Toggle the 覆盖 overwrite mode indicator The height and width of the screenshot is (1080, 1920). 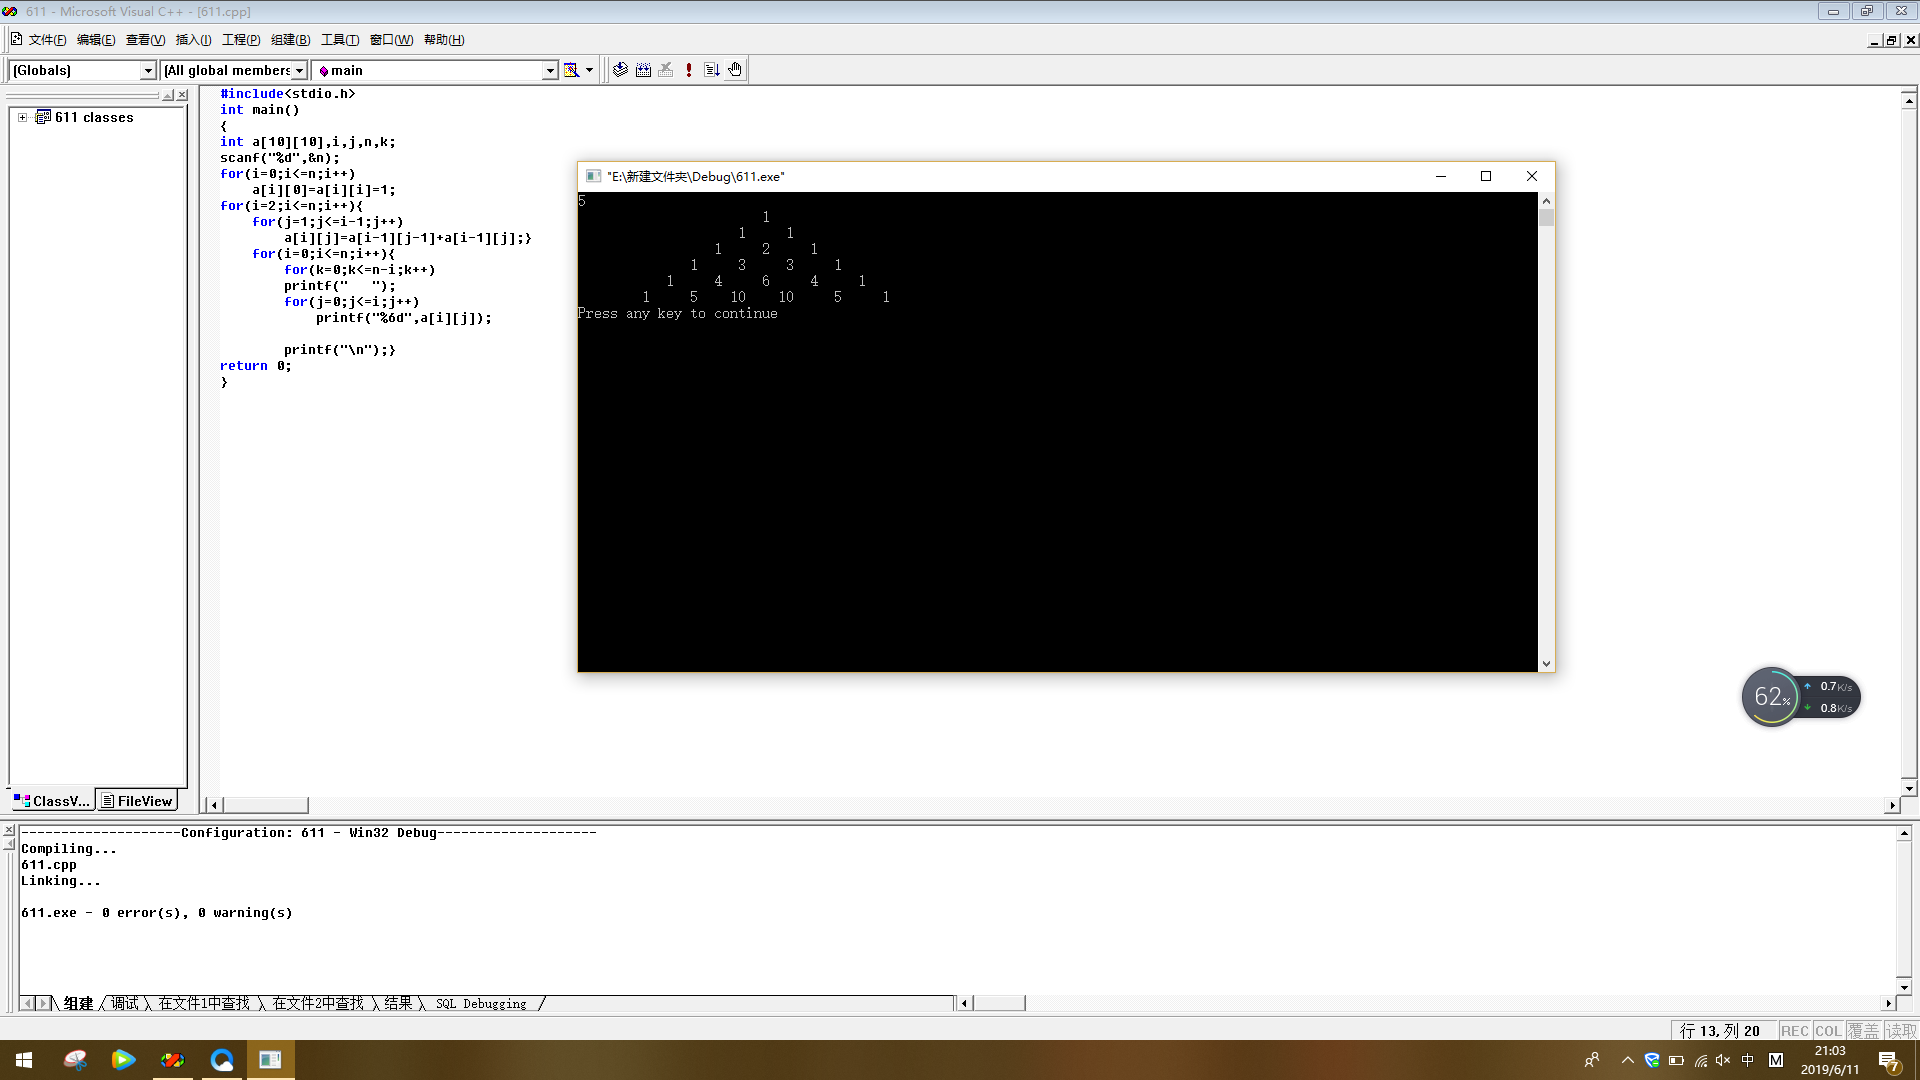pos(1863,1031)
